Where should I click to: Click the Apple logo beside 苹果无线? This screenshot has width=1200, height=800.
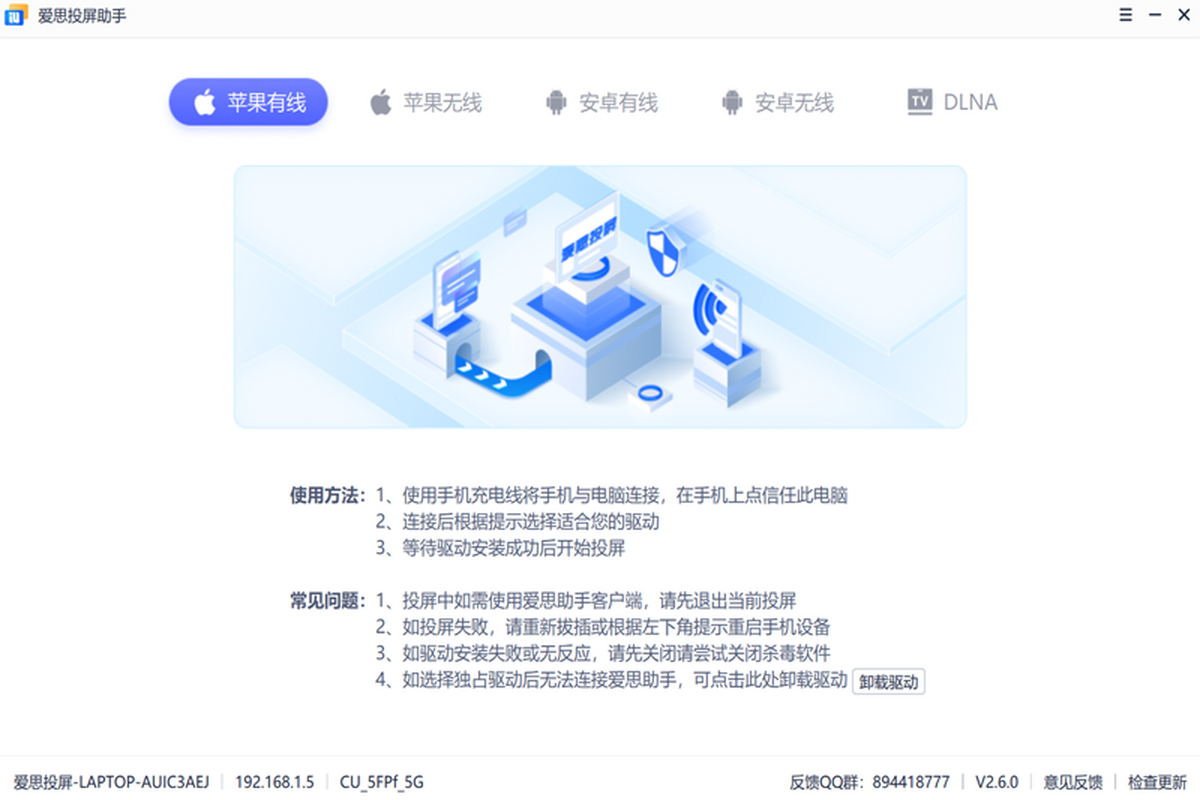381,102
